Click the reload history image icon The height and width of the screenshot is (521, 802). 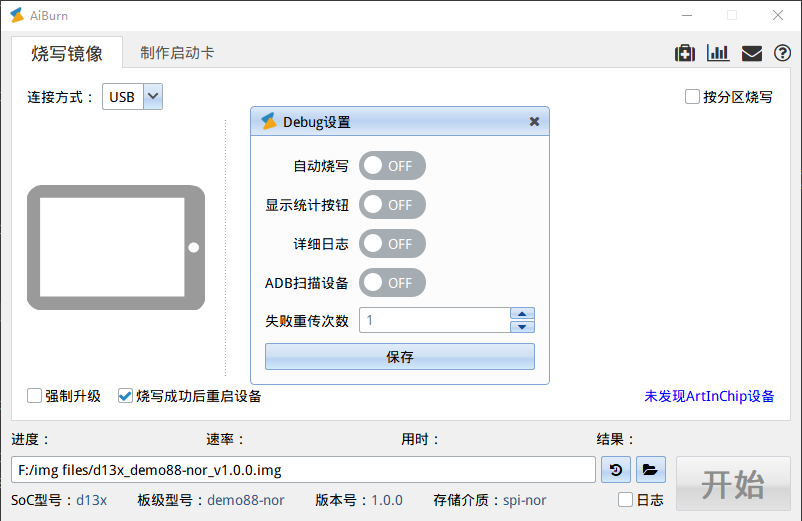click(x=616, y=469)
